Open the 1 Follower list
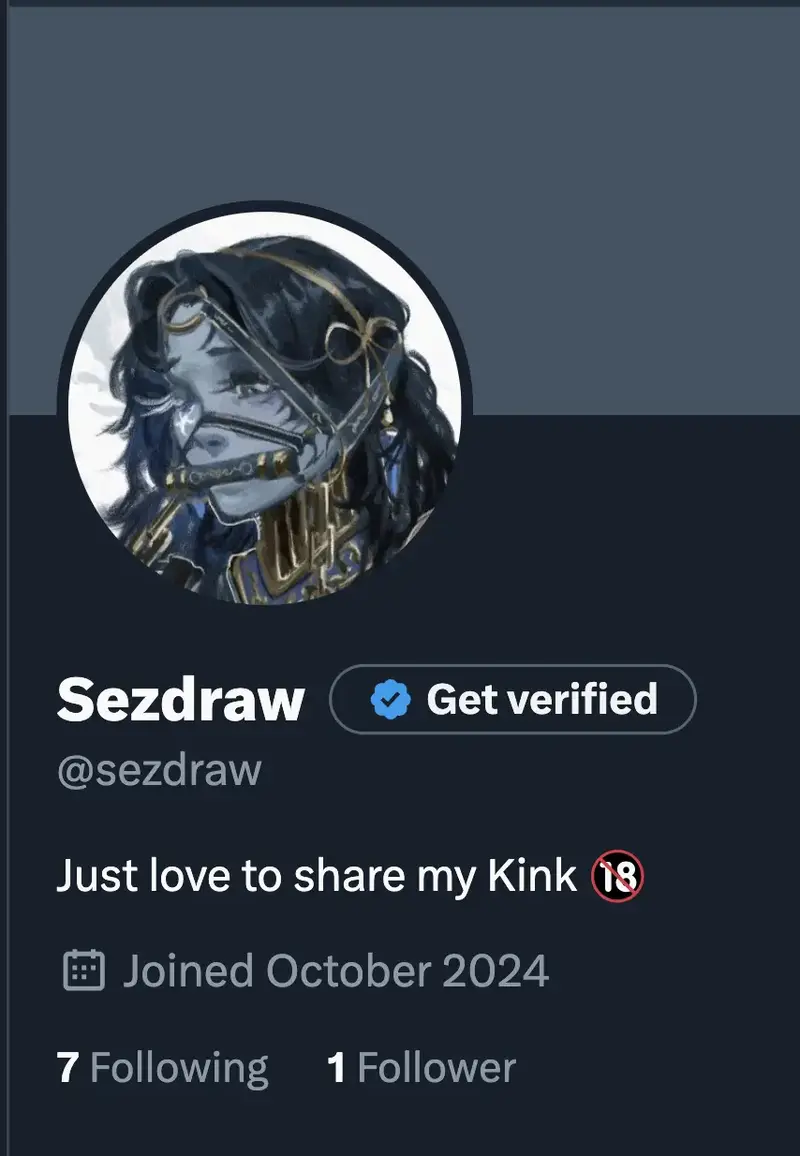 (x=421, y=1068)
